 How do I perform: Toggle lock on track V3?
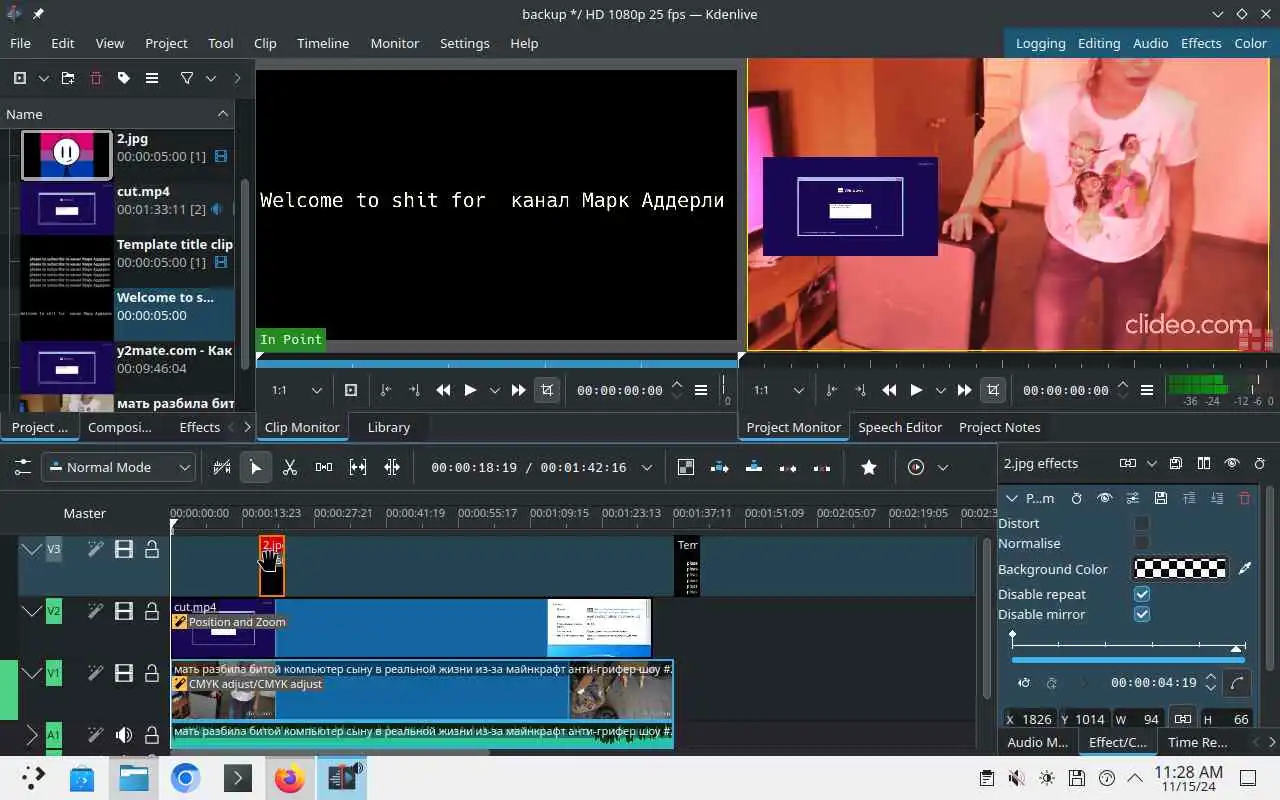point(152,549)
